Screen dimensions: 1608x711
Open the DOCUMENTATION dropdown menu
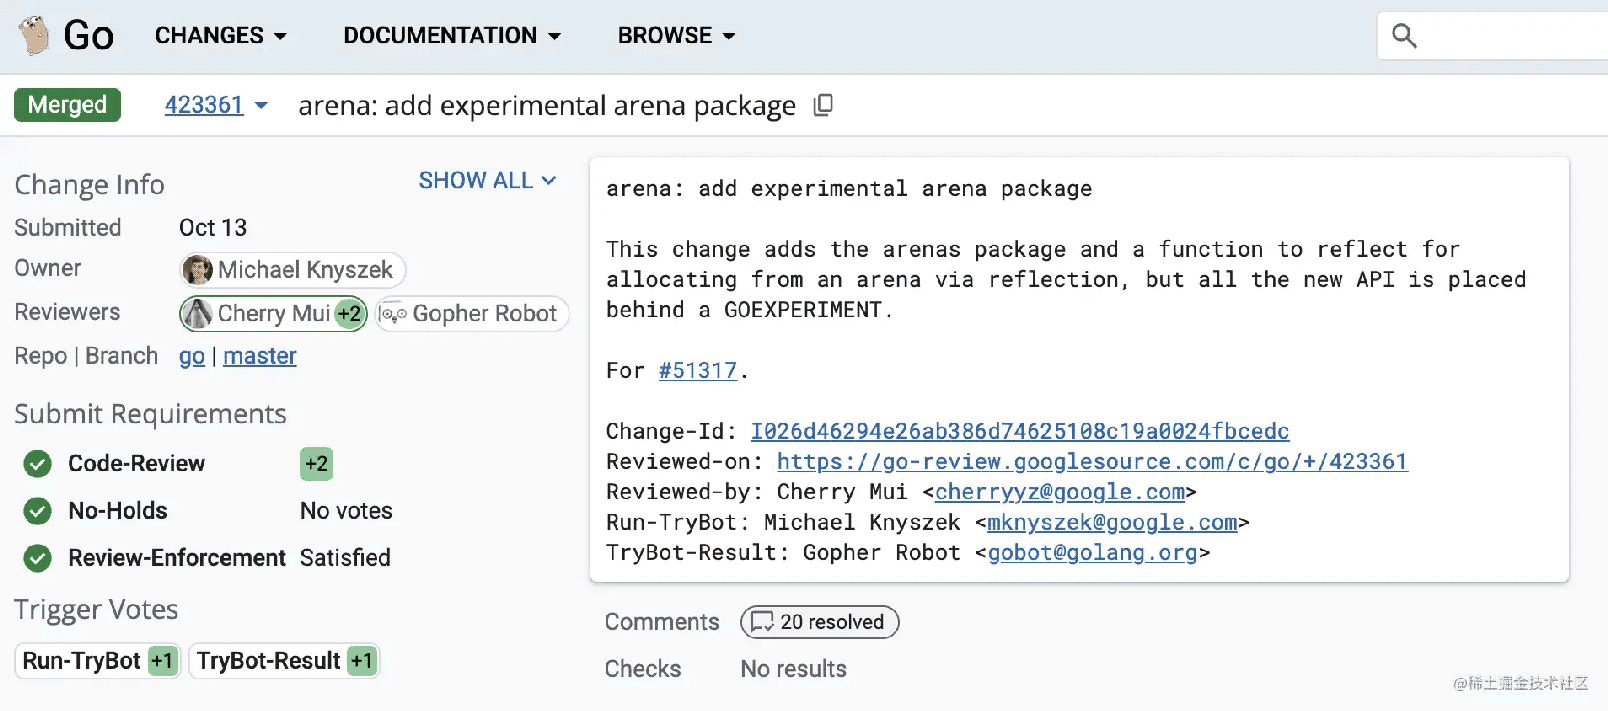click(x=451, y=36)
